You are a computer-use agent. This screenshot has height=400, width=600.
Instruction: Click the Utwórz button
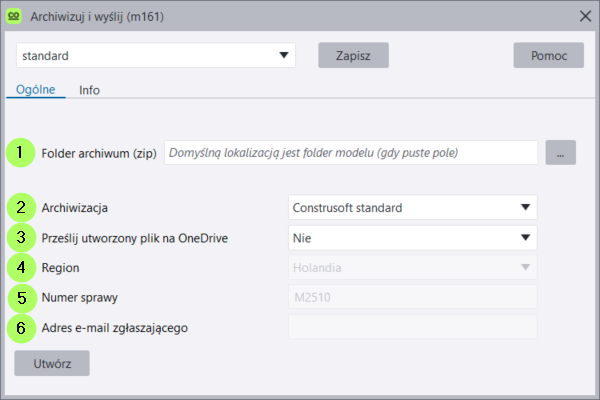(52, 362)
